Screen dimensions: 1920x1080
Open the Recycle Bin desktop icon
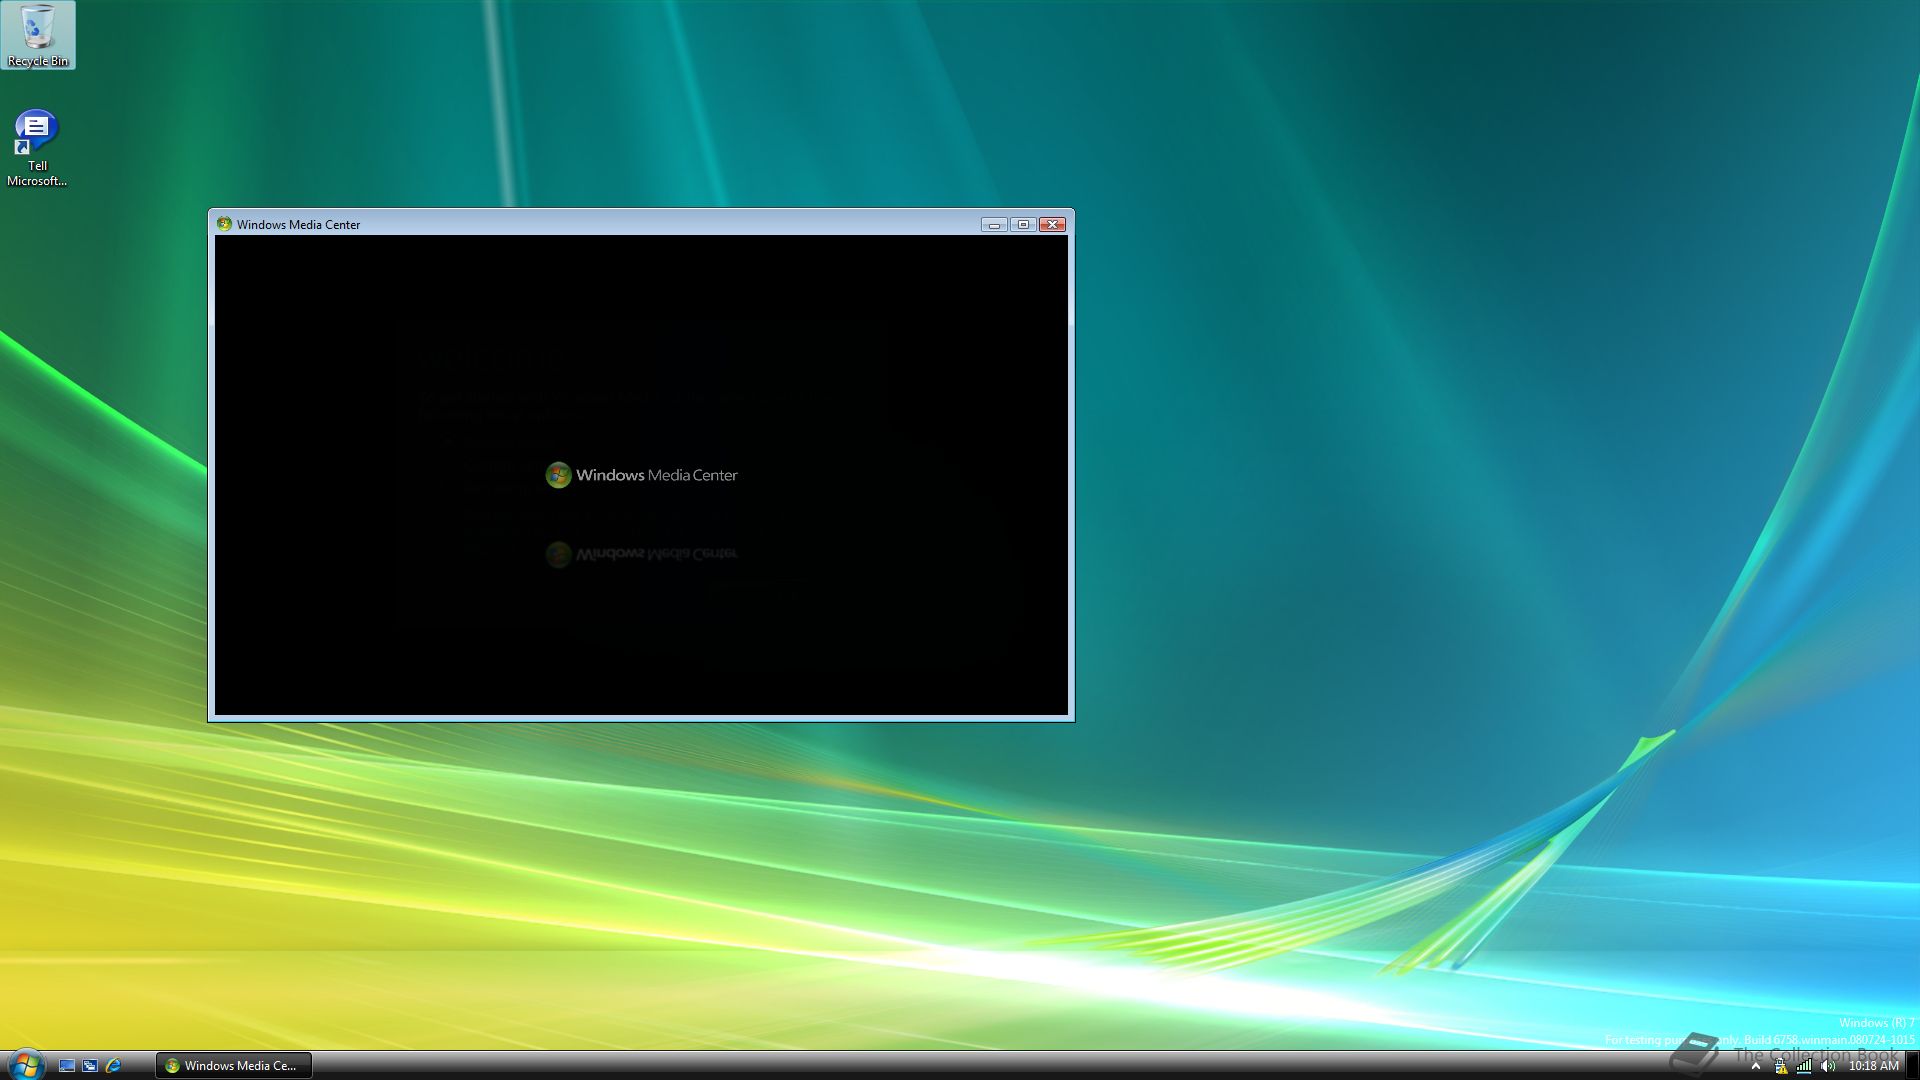click(38, 35)
